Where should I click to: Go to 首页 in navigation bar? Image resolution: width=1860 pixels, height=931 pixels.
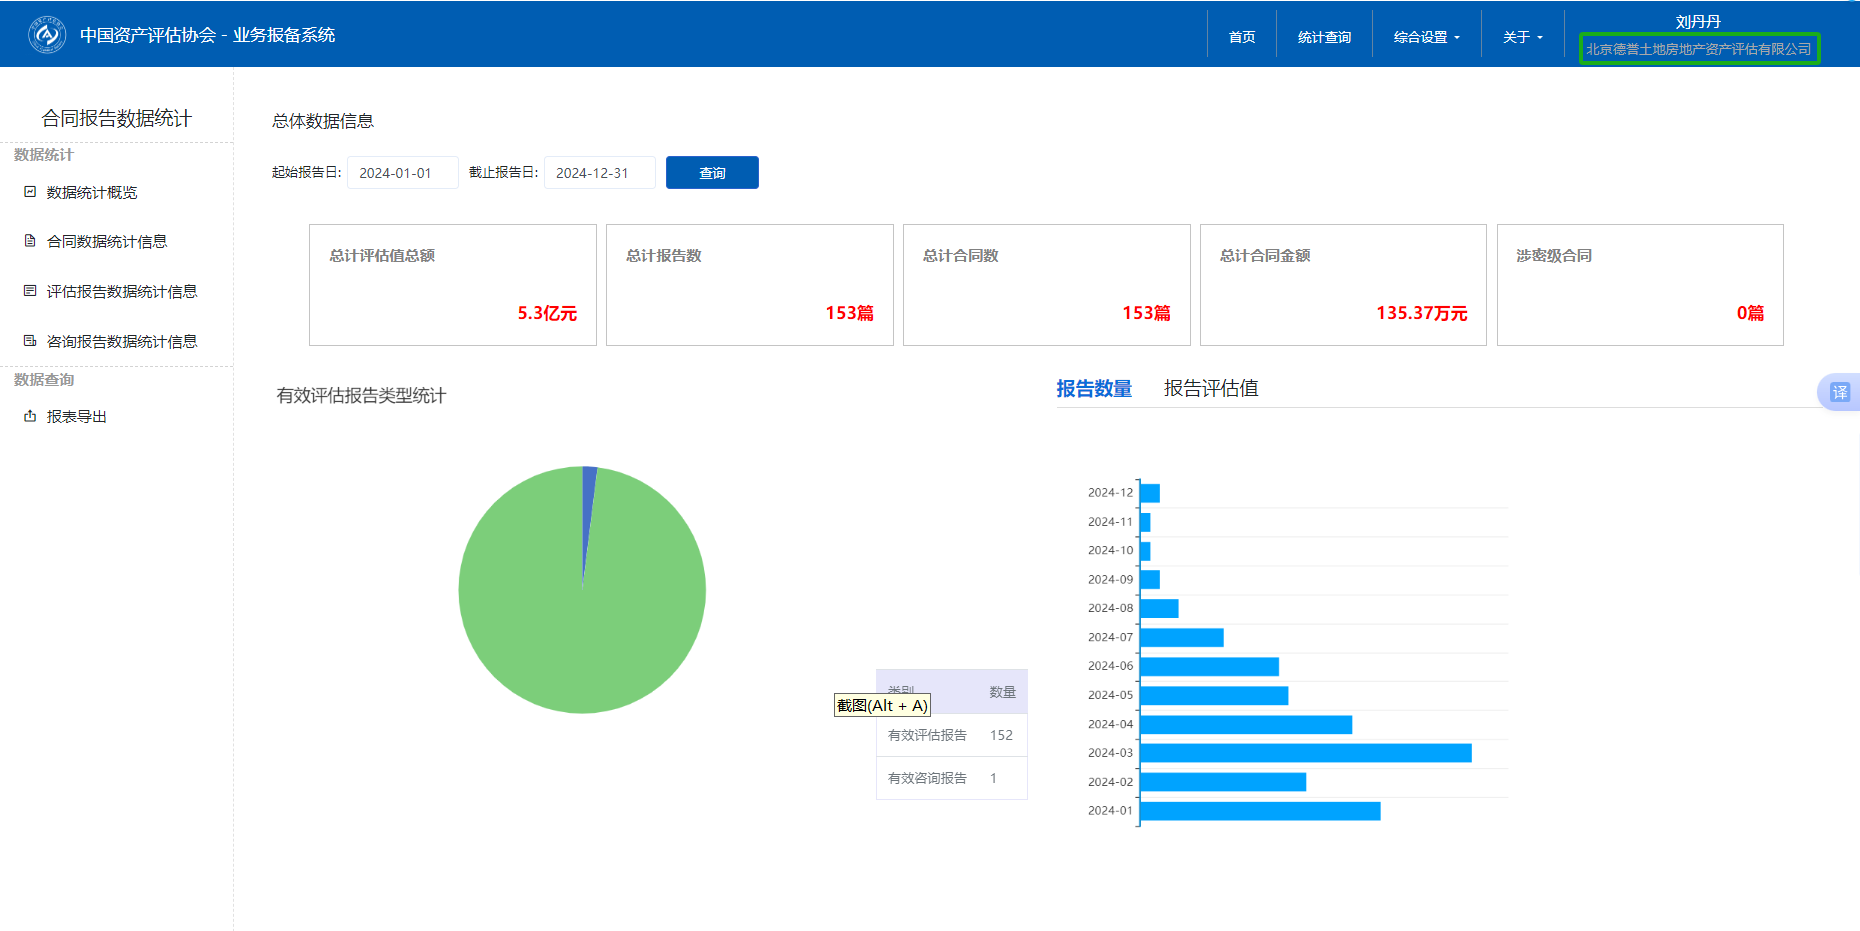(x=1242, y=37)
